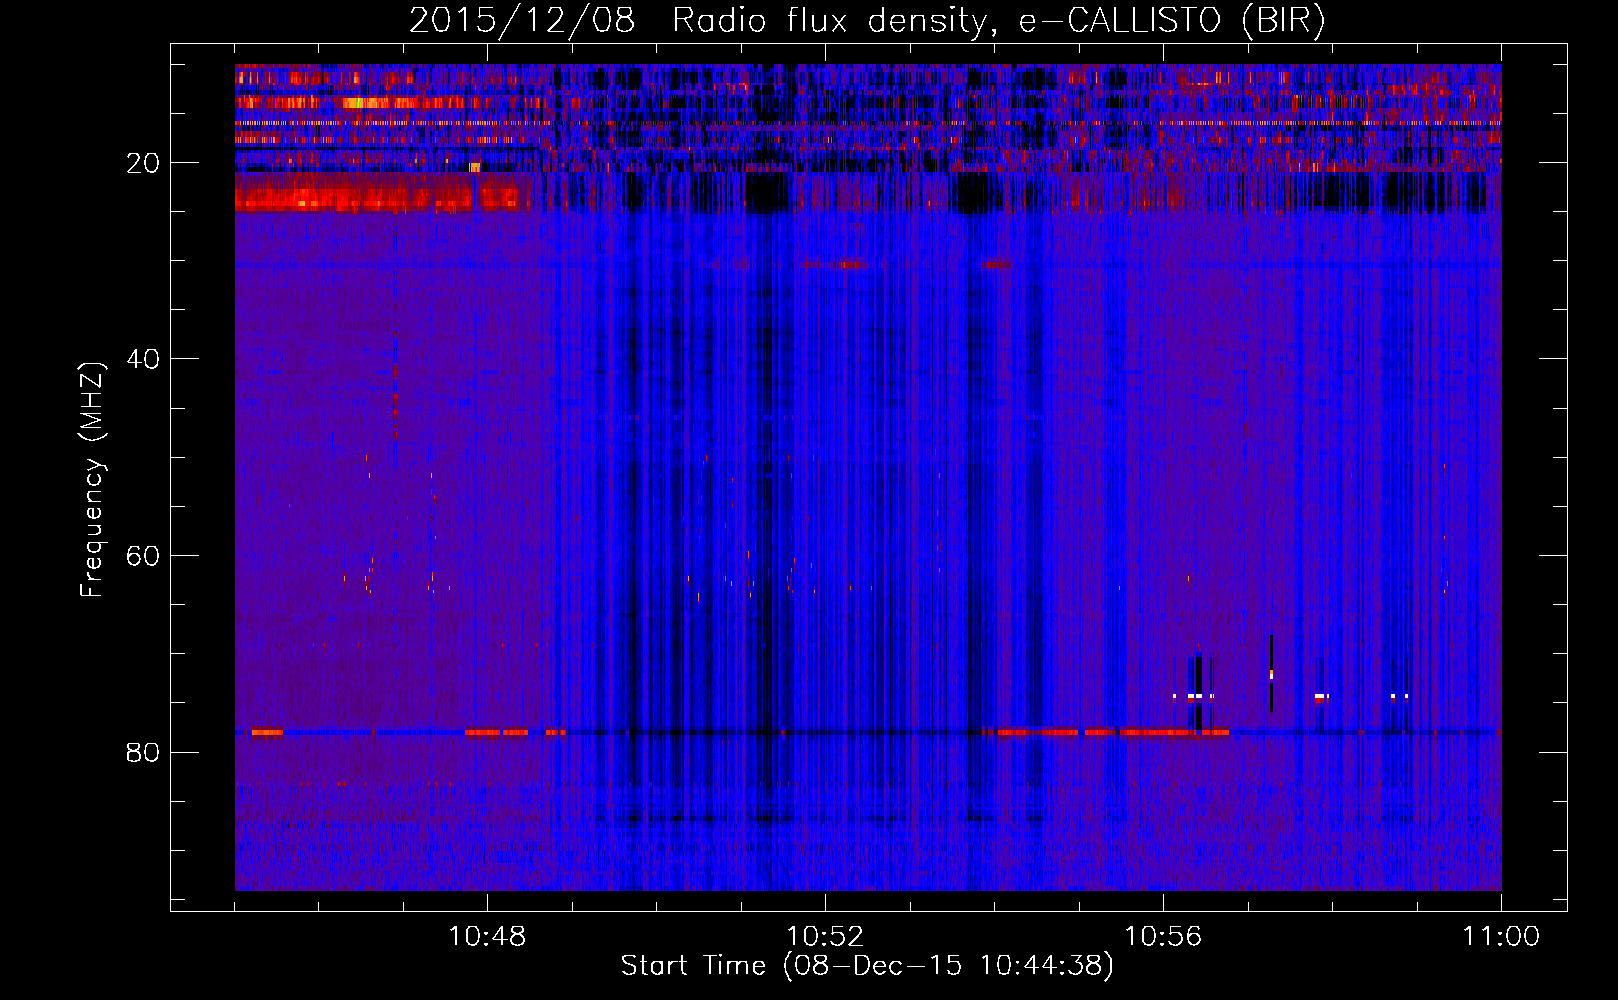1618x1000 pixels.
Task: Click the 'Start Time (08-Dec-15 10:44:38)' label
Action: tap(867, 966)
